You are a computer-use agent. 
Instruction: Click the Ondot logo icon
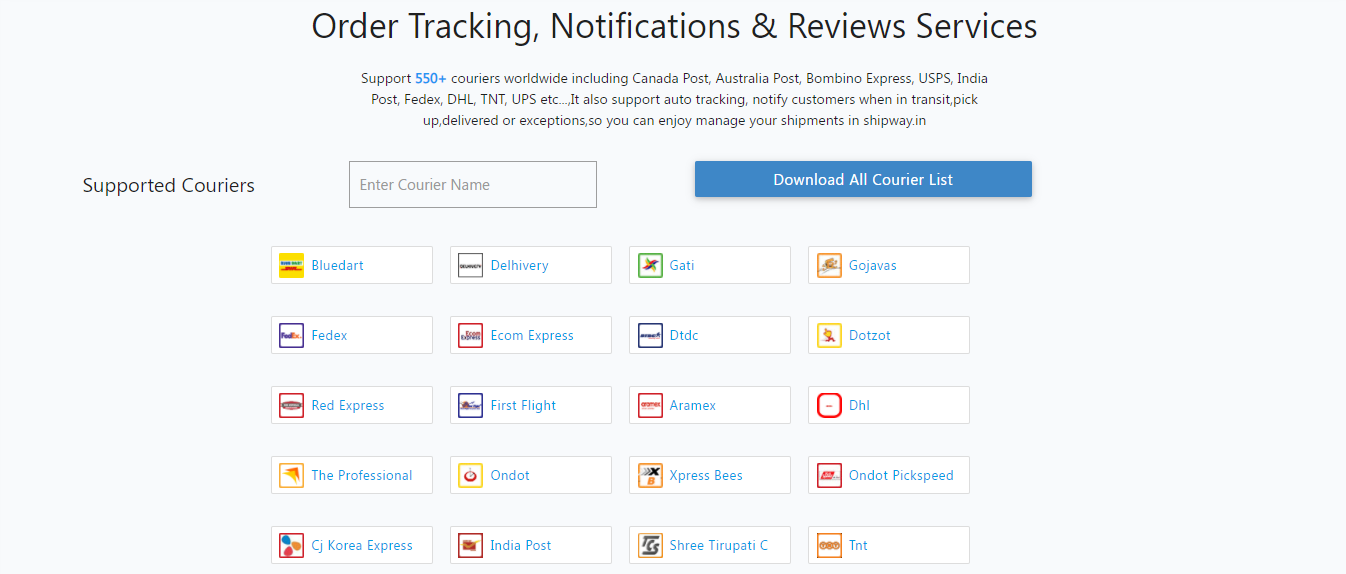470,475
